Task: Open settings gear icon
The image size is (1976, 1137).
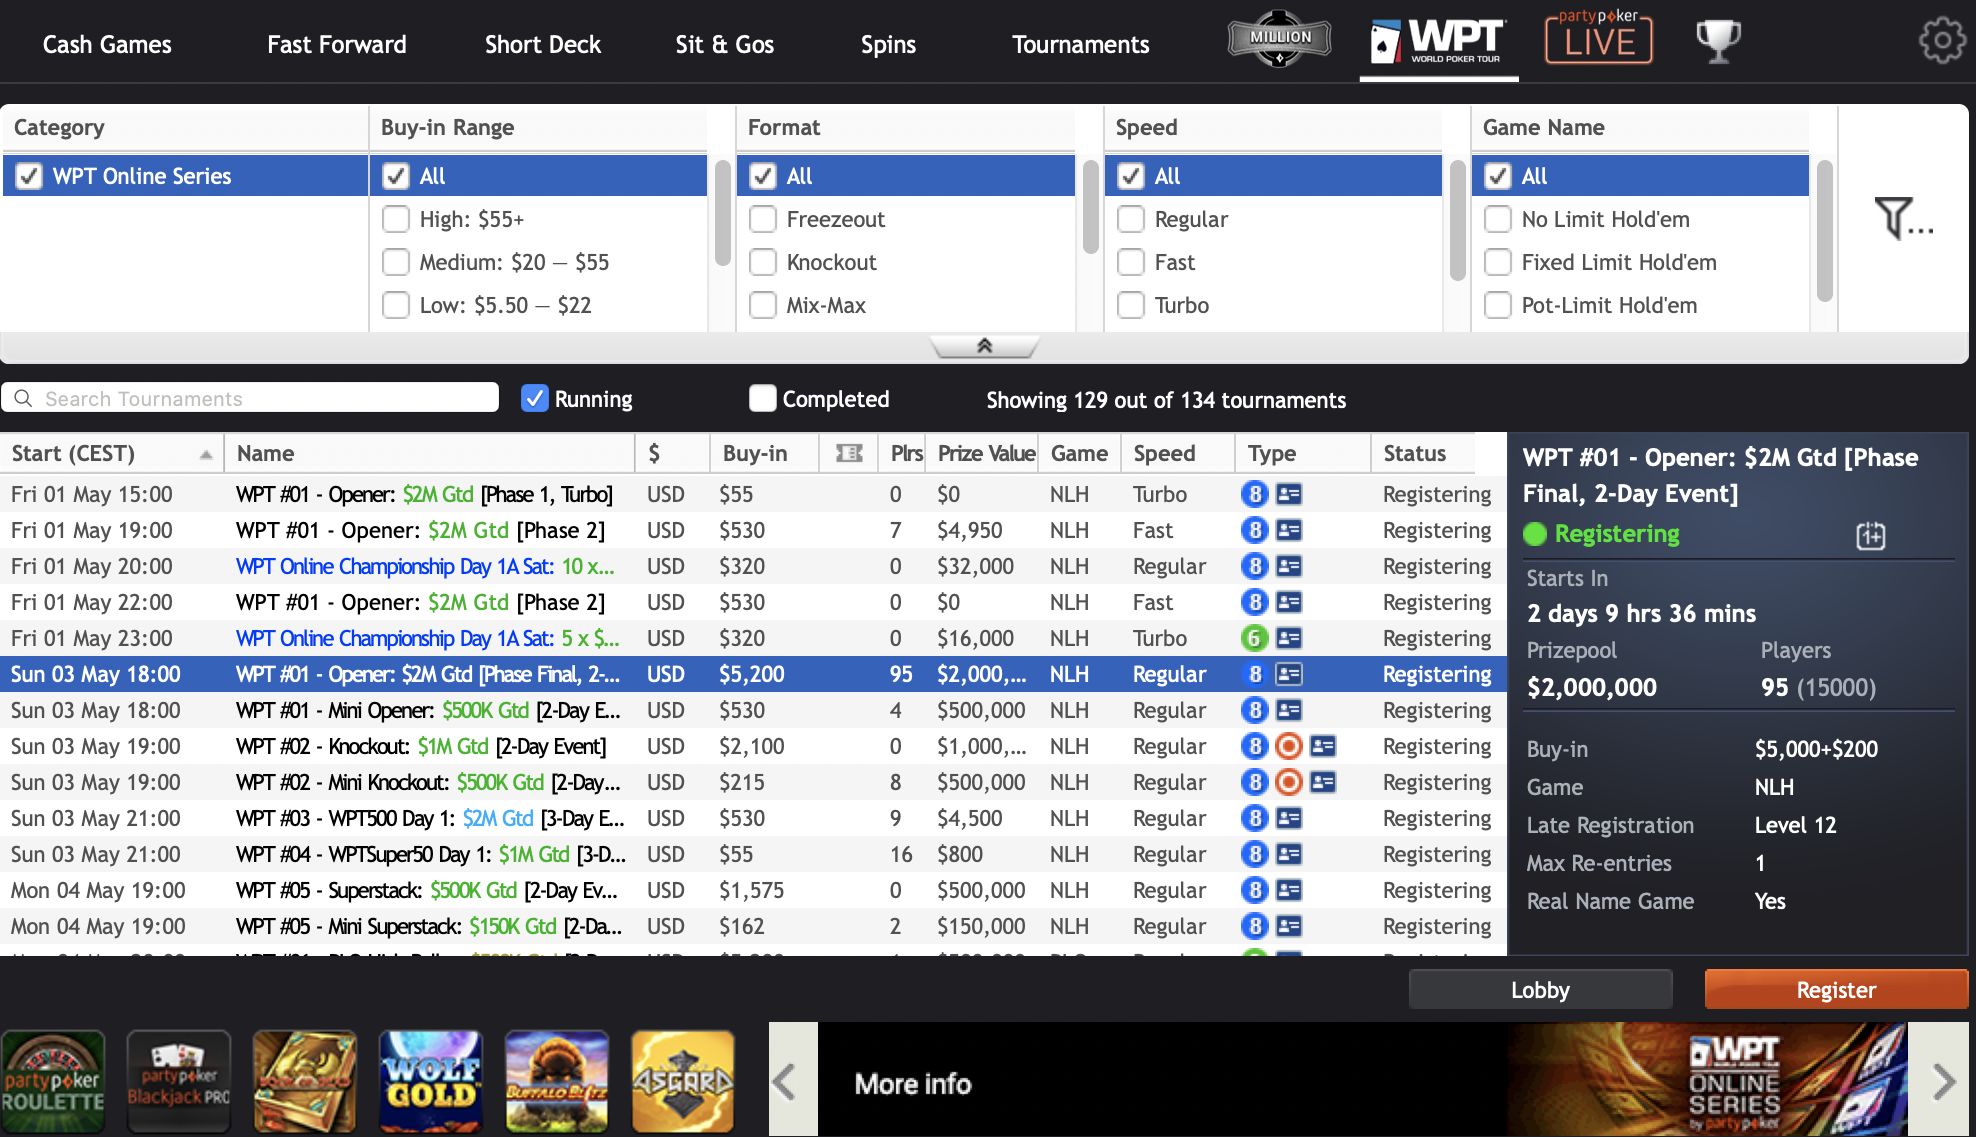Action: click(x=1941, y=41)
